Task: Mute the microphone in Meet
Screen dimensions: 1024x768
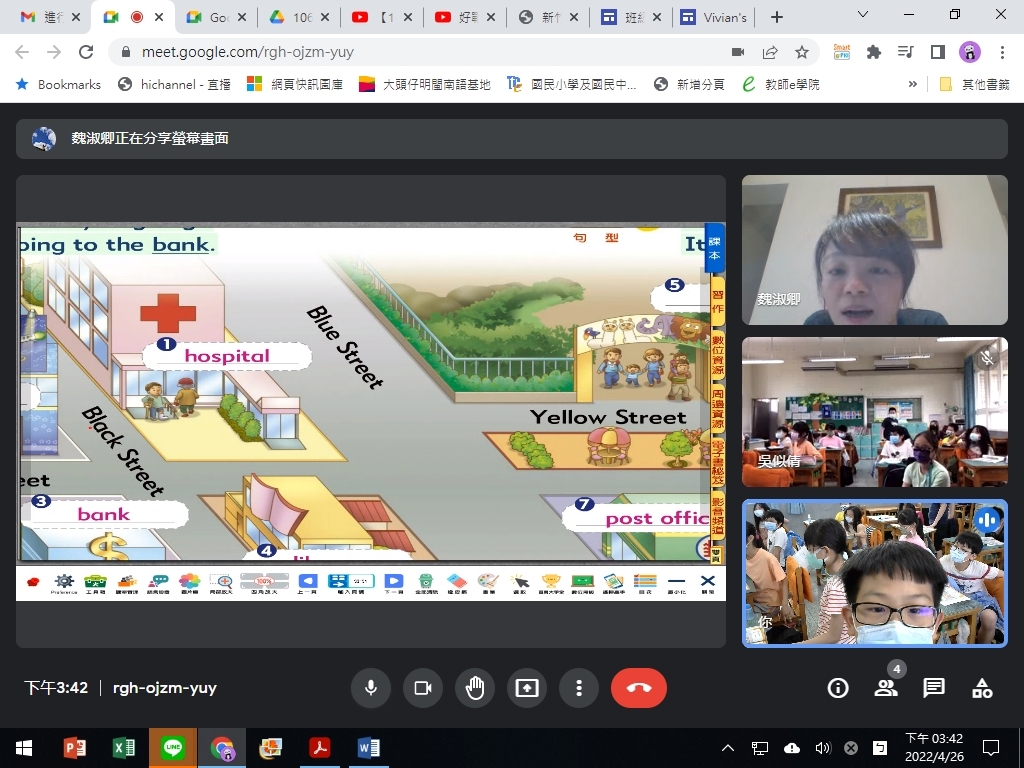Action: coord(371,688)
